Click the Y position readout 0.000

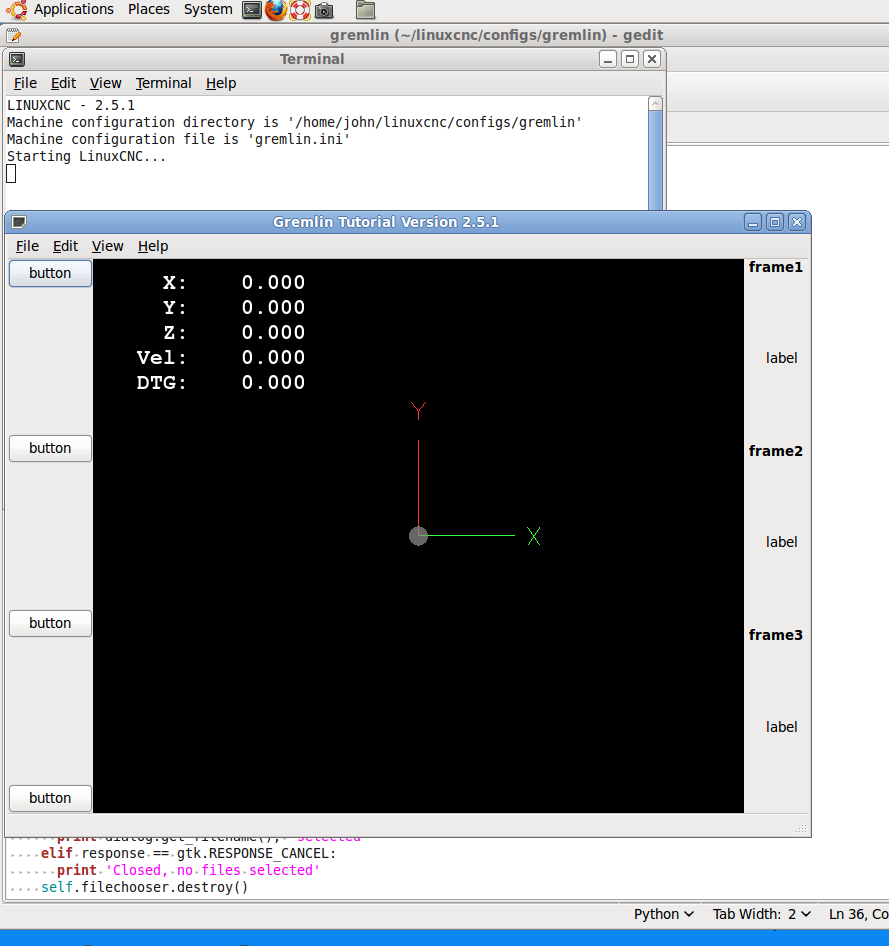click(273, 308)
